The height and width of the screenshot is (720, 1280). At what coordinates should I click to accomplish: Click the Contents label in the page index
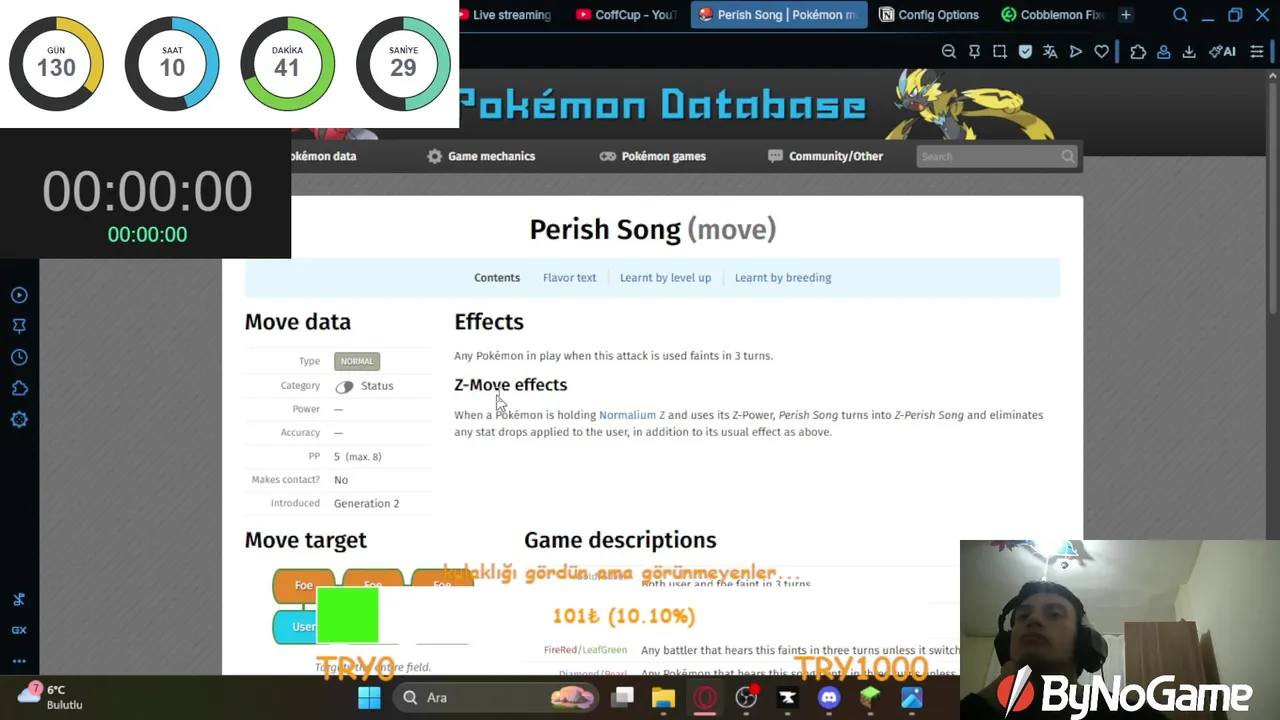(x=497, y=278)
